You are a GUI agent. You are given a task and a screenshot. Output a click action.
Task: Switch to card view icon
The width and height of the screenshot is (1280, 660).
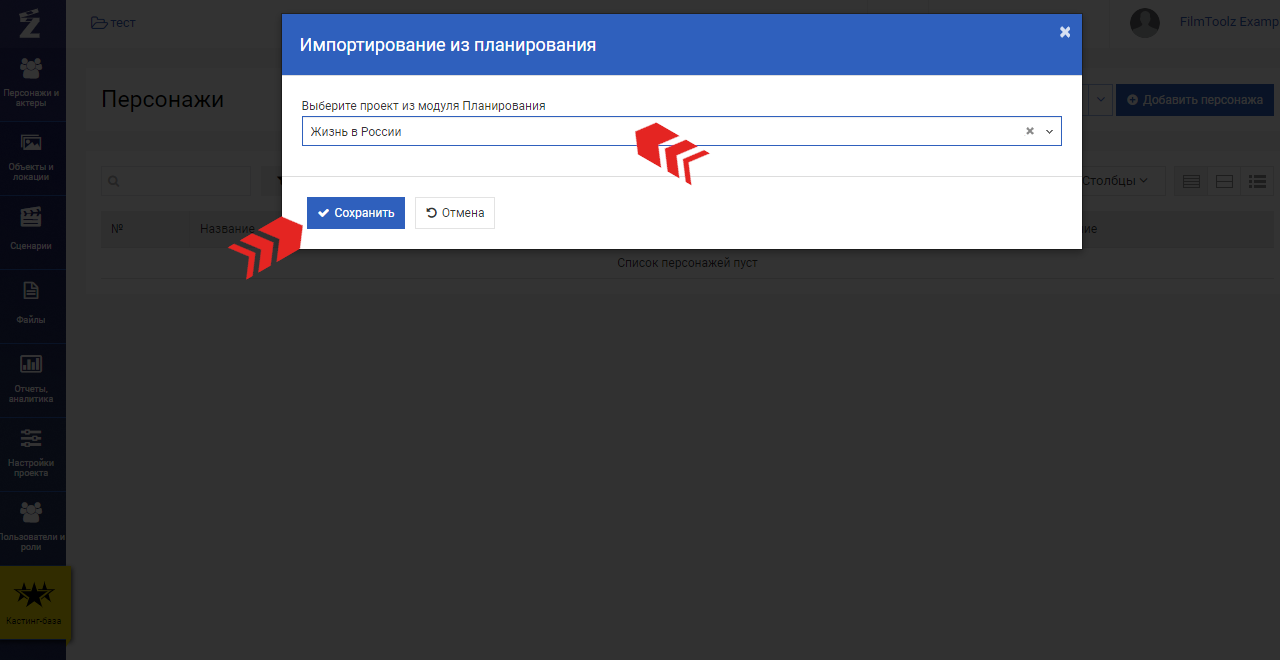point(1224,181)
